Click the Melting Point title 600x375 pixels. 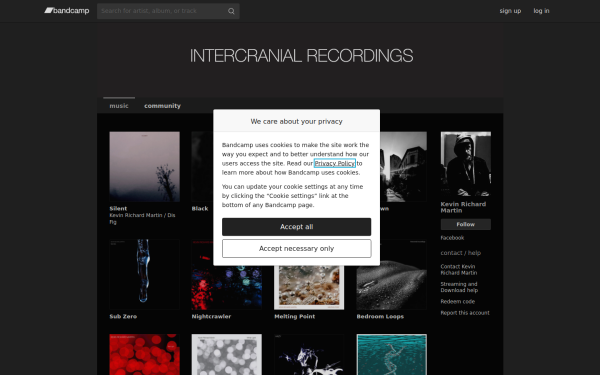coord(295,316)
